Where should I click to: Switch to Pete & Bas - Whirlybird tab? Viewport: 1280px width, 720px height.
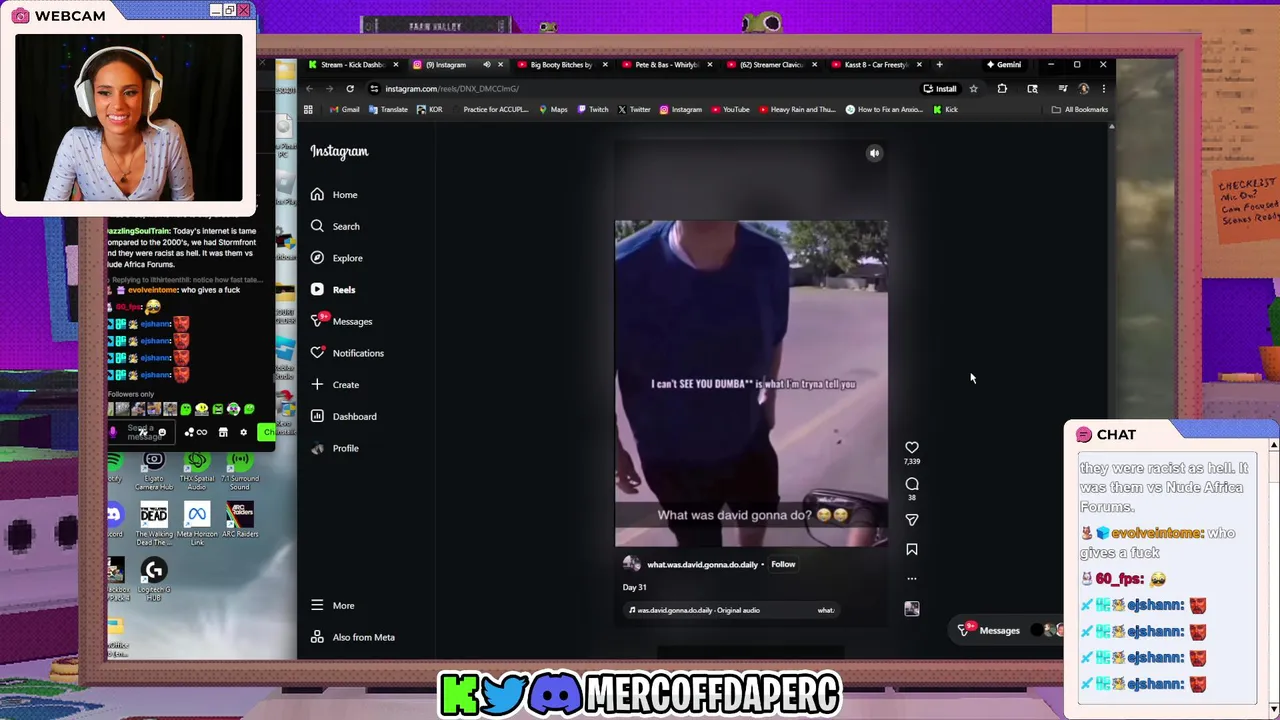pos(667,65)
